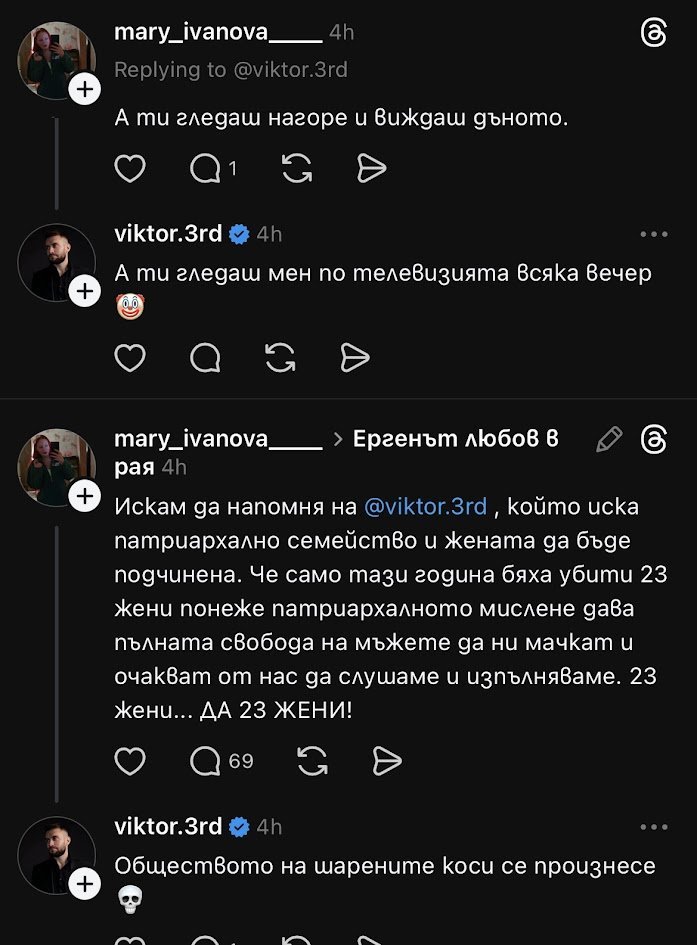Click the Threads logo at the top right

tap(652, 34)
